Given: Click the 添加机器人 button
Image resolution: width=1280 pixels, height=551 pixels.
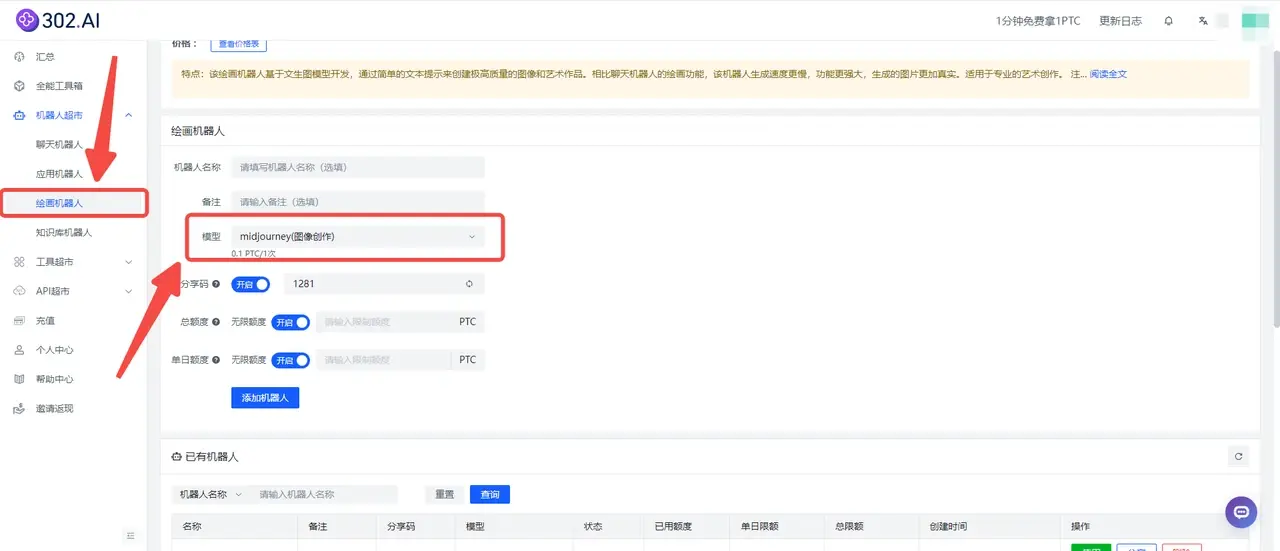Looking at the screenshot, I should 265,398.
